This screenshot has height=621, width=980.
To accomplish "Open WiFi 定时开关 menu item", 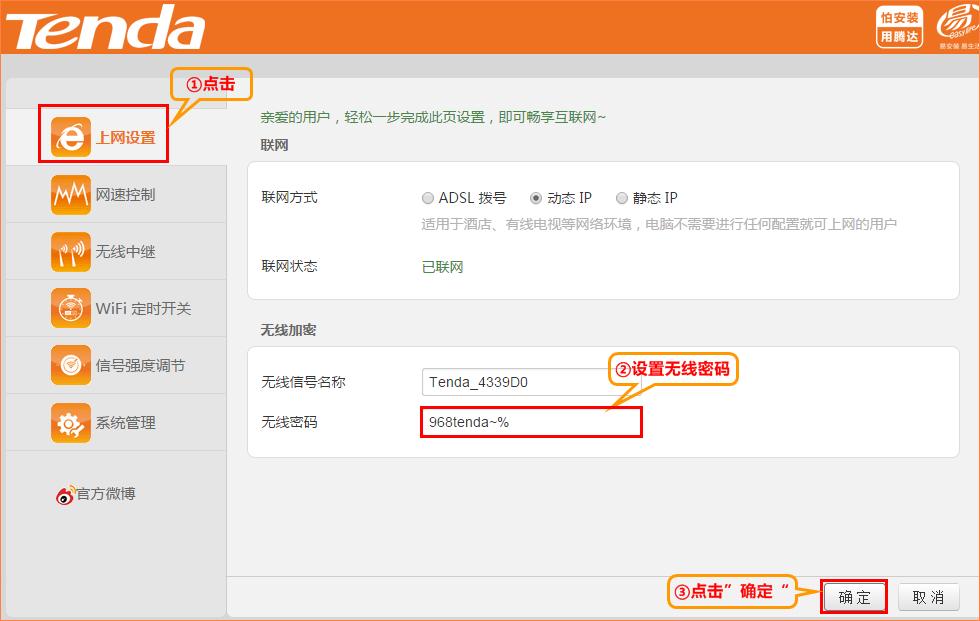I will pos(116,308).
